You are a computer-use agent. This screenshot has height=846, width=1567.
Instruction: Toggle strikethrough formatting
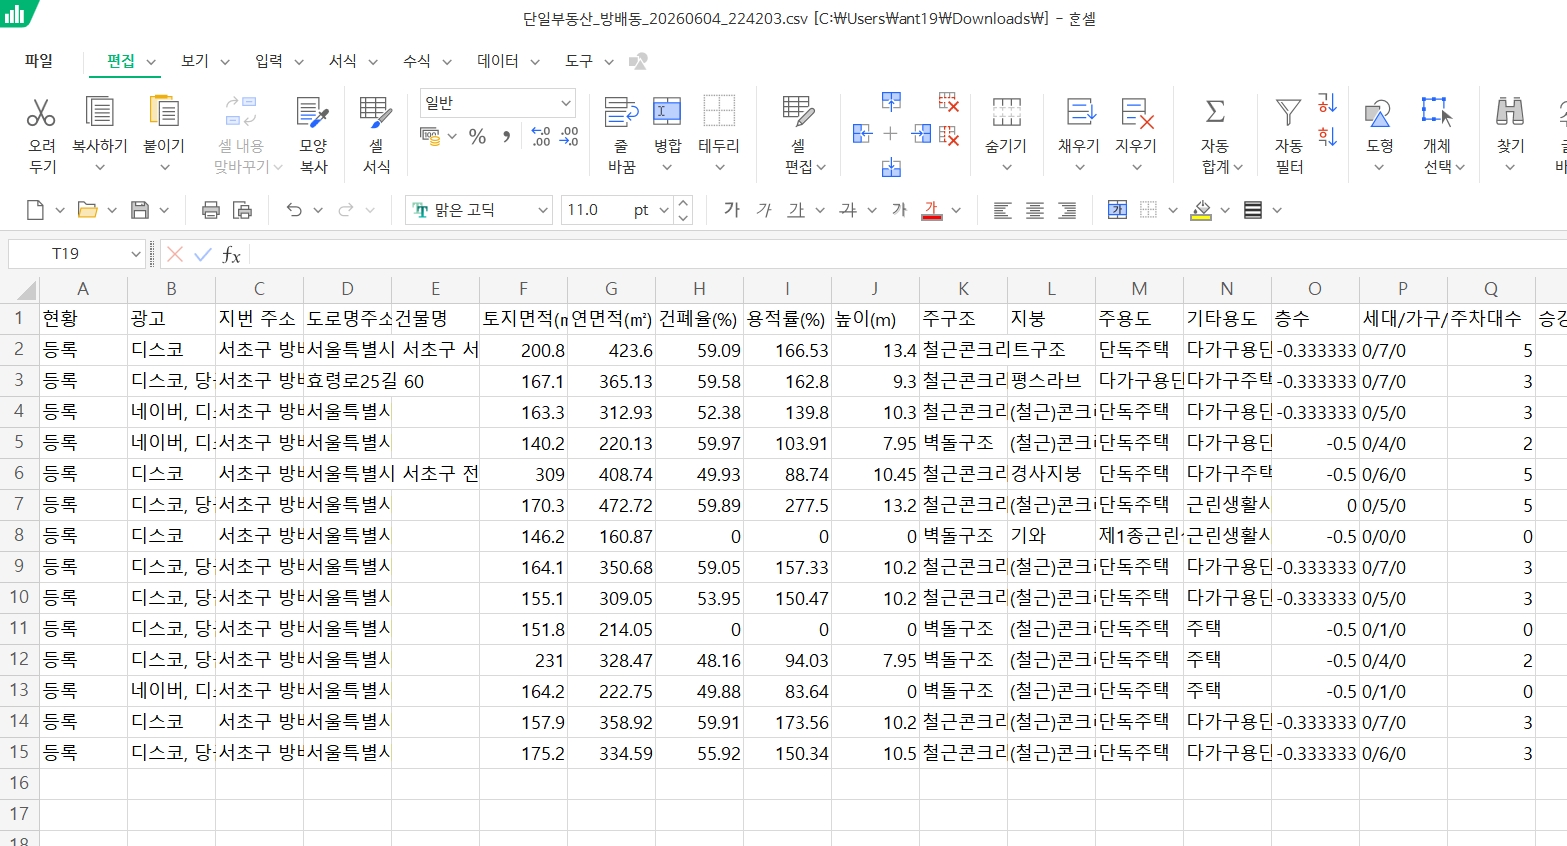click(848, 210)
